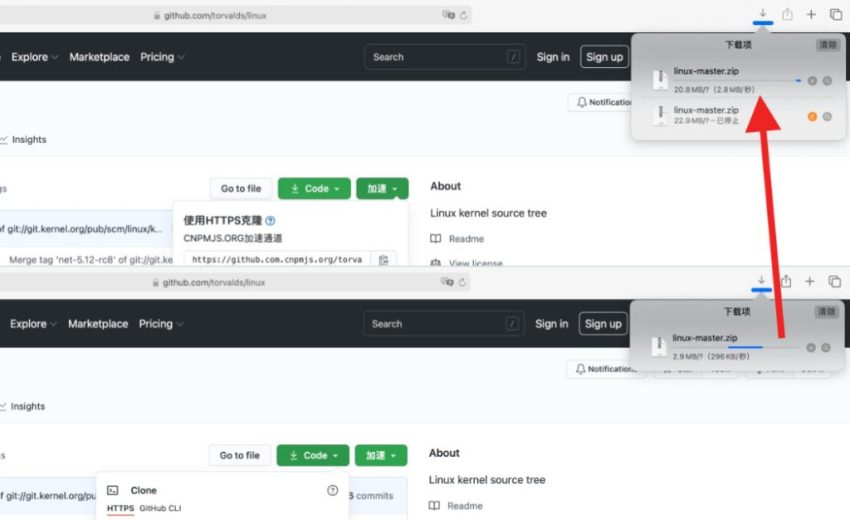Reveal the 20.8 MB linux-master.zip in Finder

(827, 81)
